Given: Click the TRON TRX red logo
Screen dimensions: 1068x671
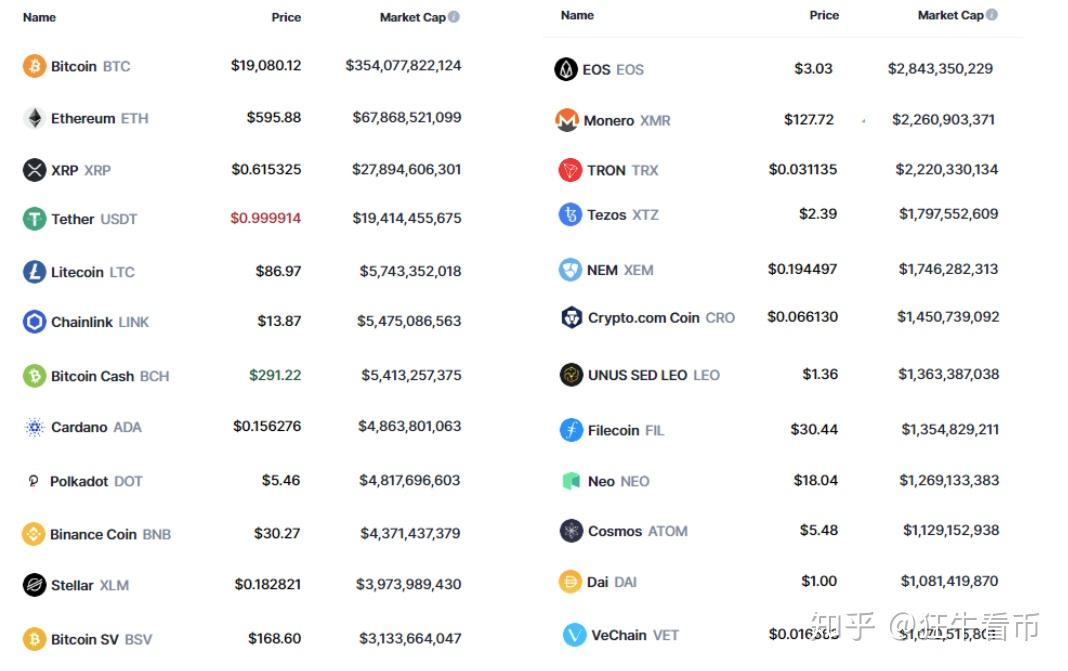Looking at the screenshot, I should pos(568,170).
